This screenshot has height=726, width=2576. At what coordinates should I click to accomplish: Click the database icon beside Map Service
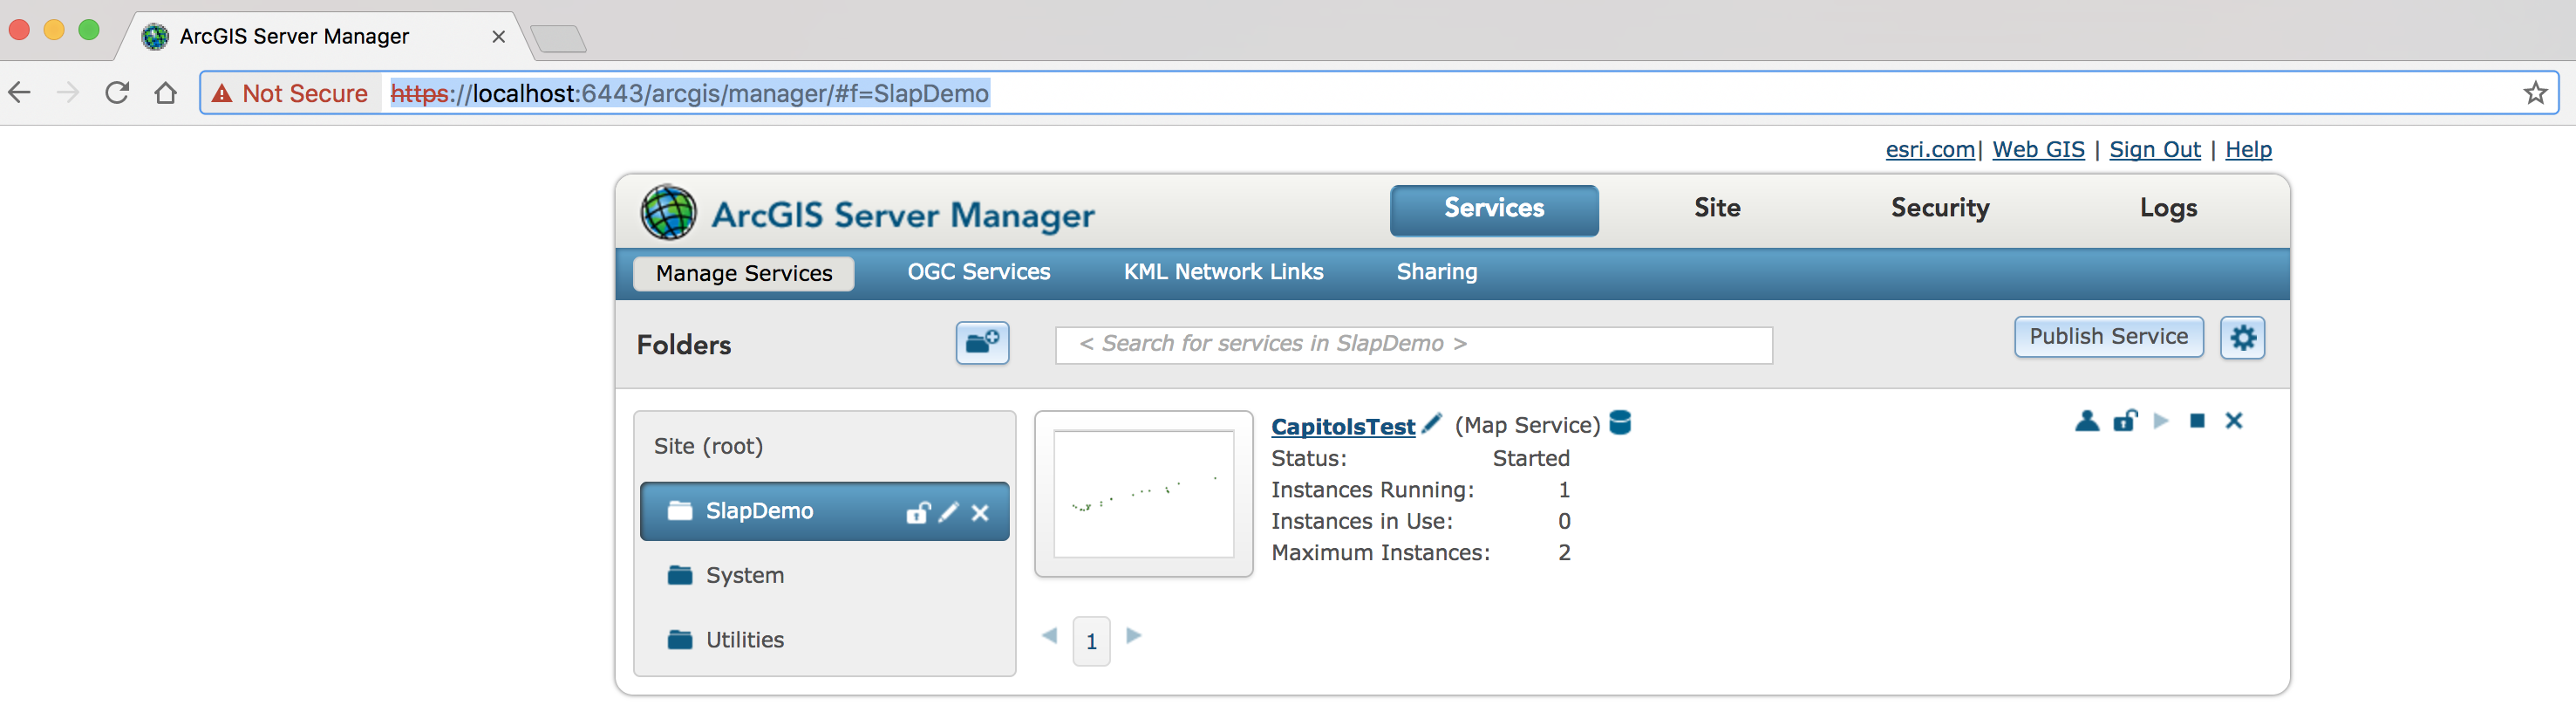click(1620, 423)
